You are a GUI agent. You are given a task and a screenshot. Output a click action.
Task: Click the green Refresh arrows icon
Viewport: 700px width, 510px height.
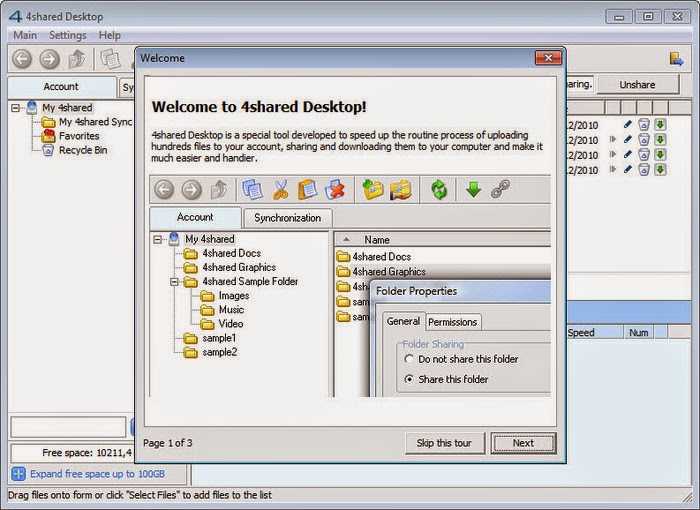(439, 189)
